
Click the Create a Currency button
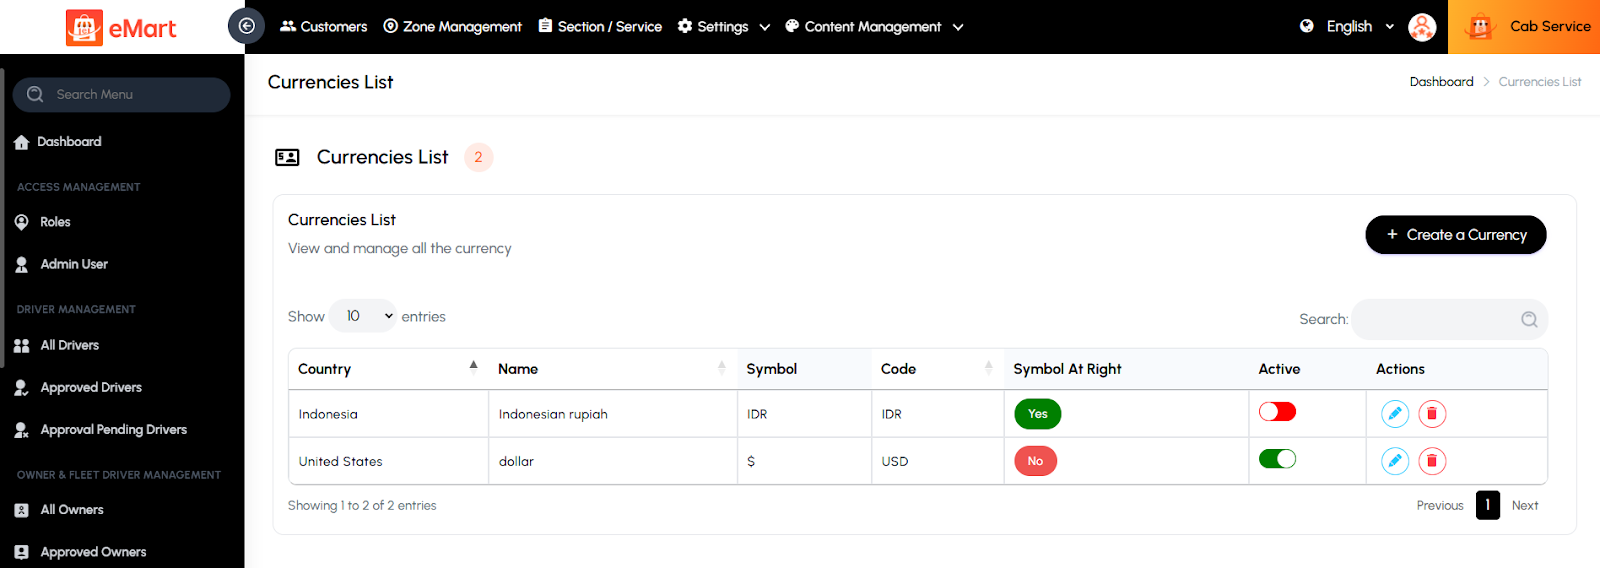point(1455,235)
